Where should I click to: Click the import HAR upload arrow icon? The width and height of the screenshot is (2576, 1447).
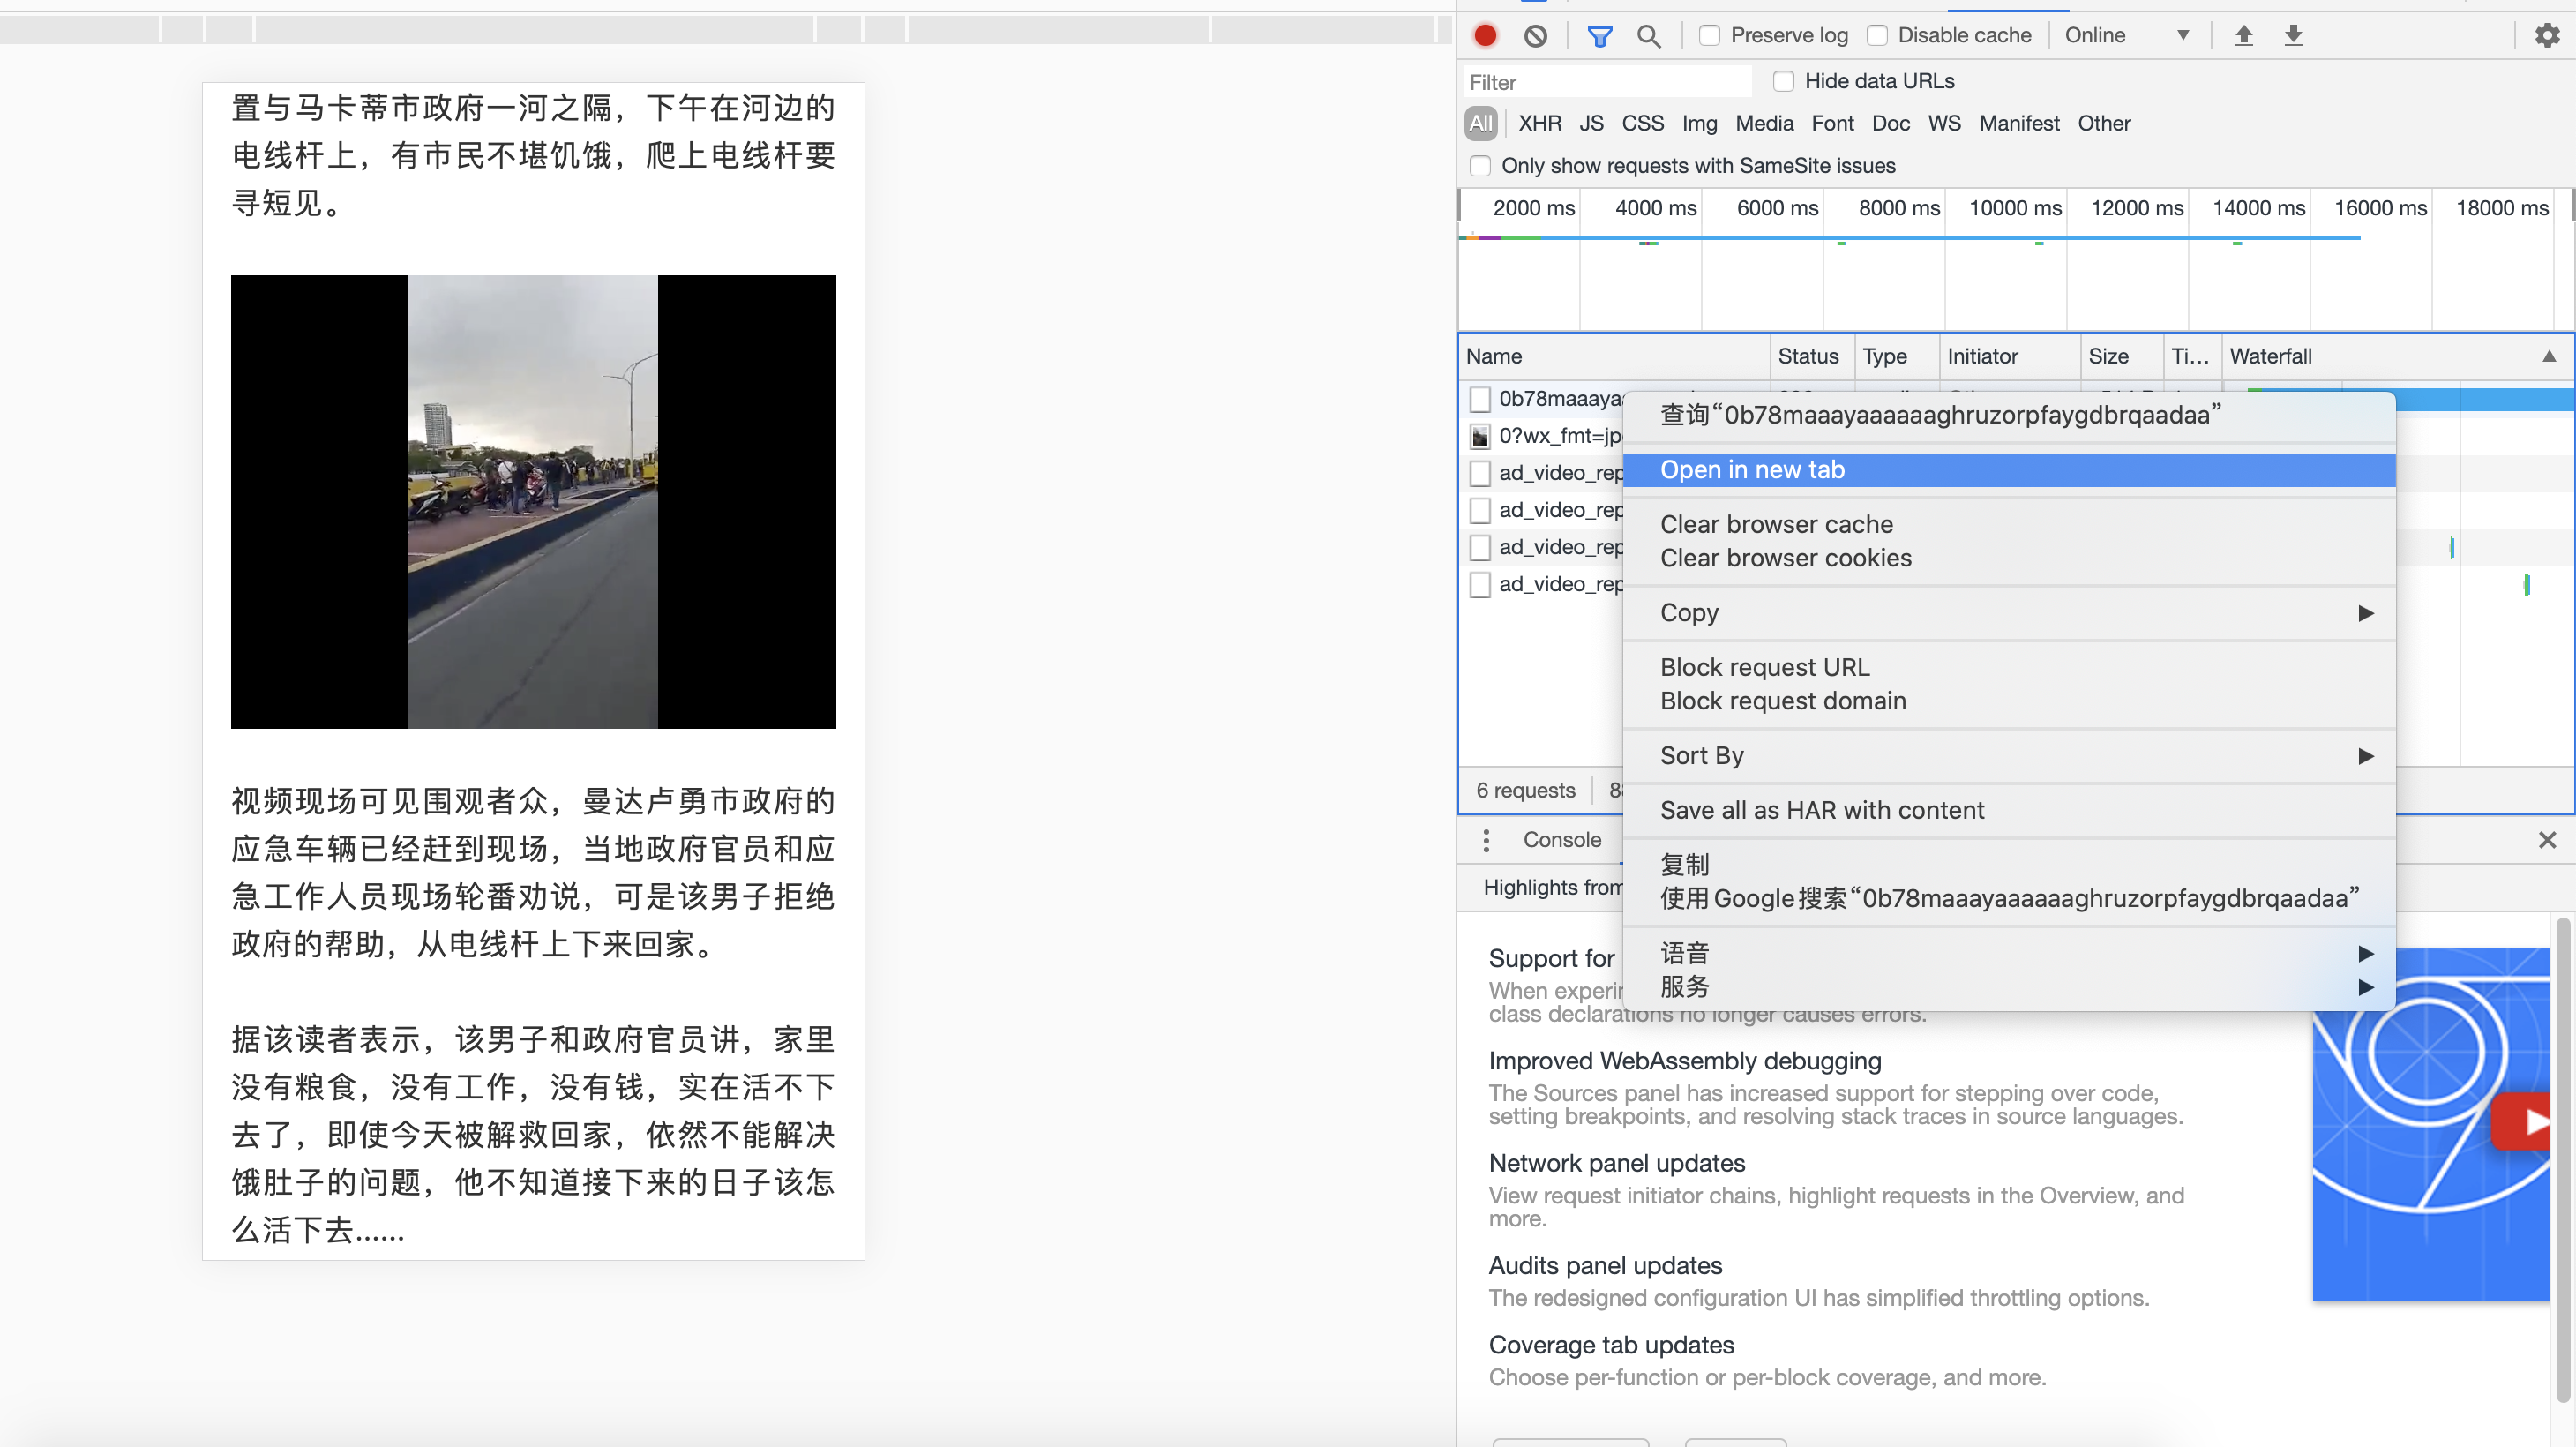point(2243,36)
